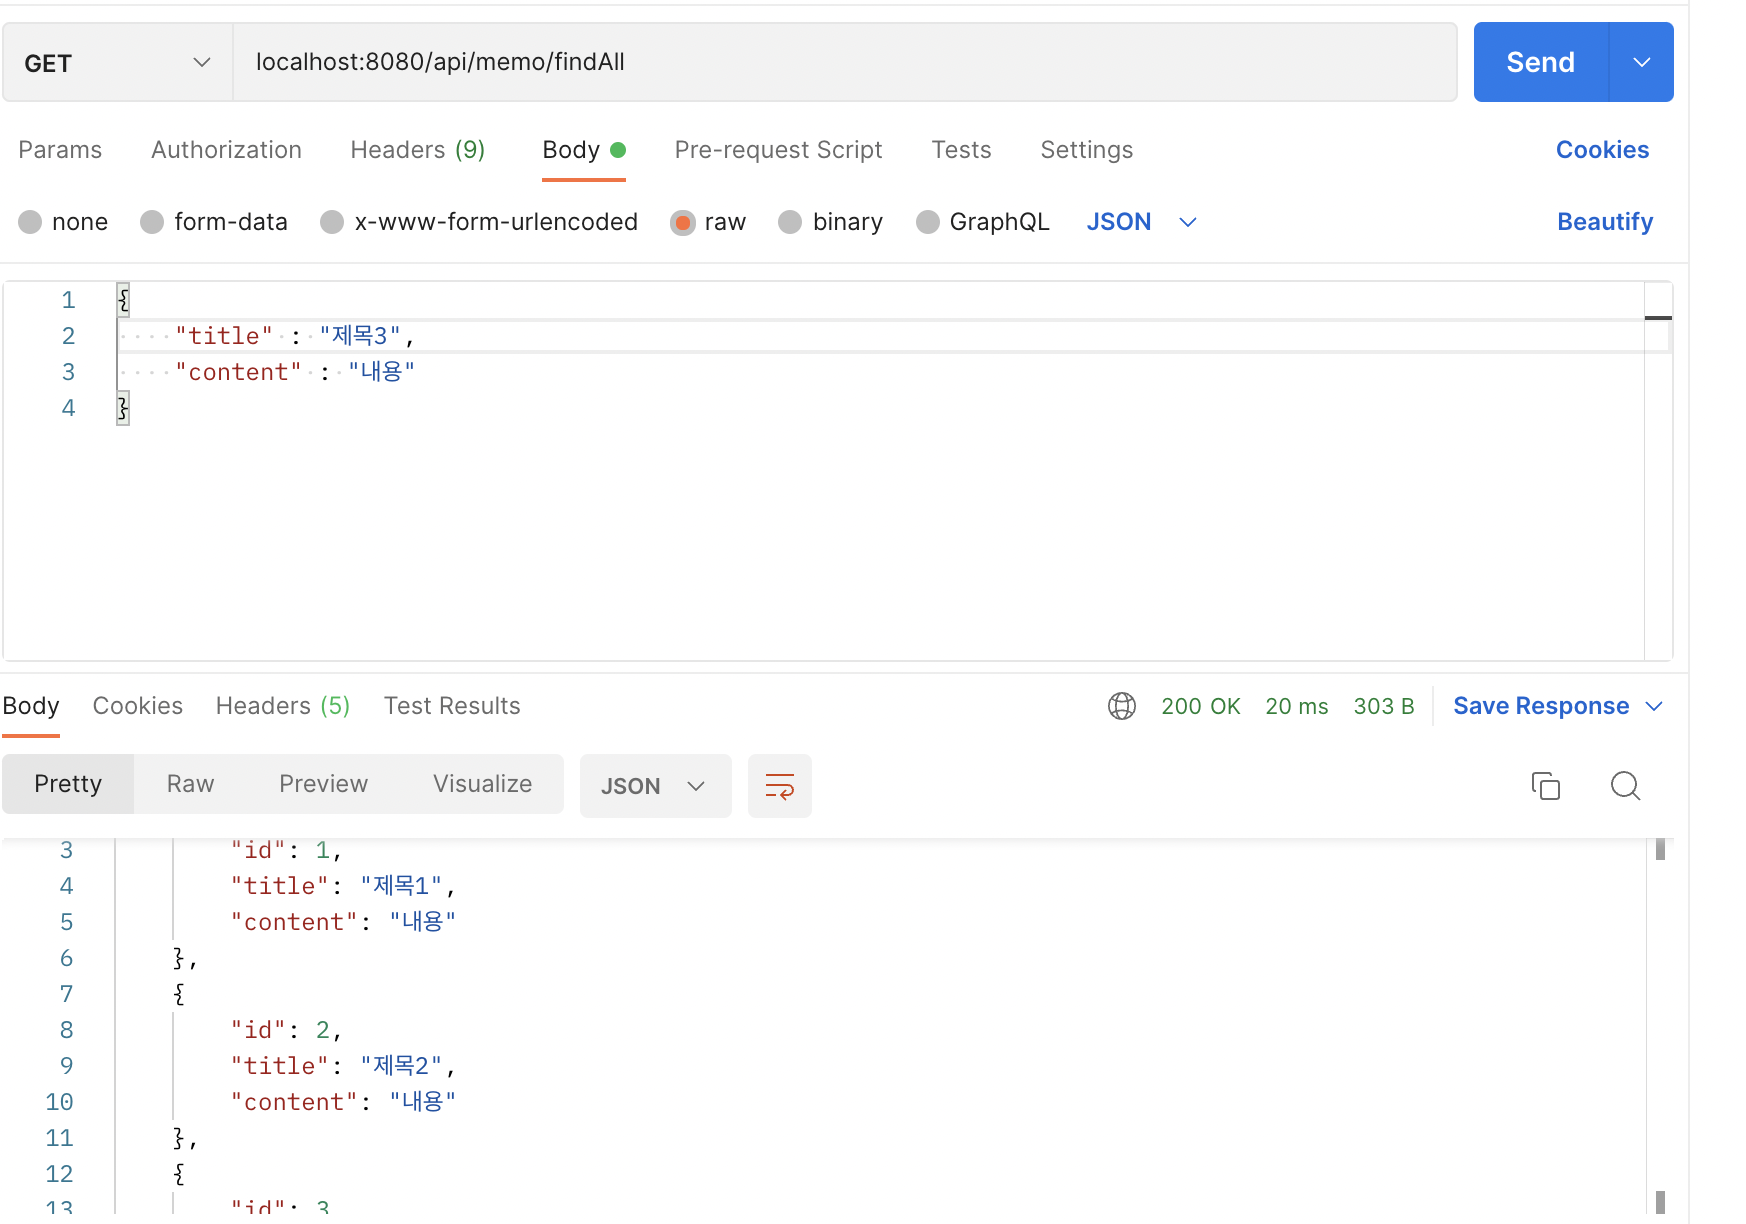Switch response view to Visualize
The height and width of the screenshot is (1224, 1746).
pyautogui.click(x=482, y=784)
